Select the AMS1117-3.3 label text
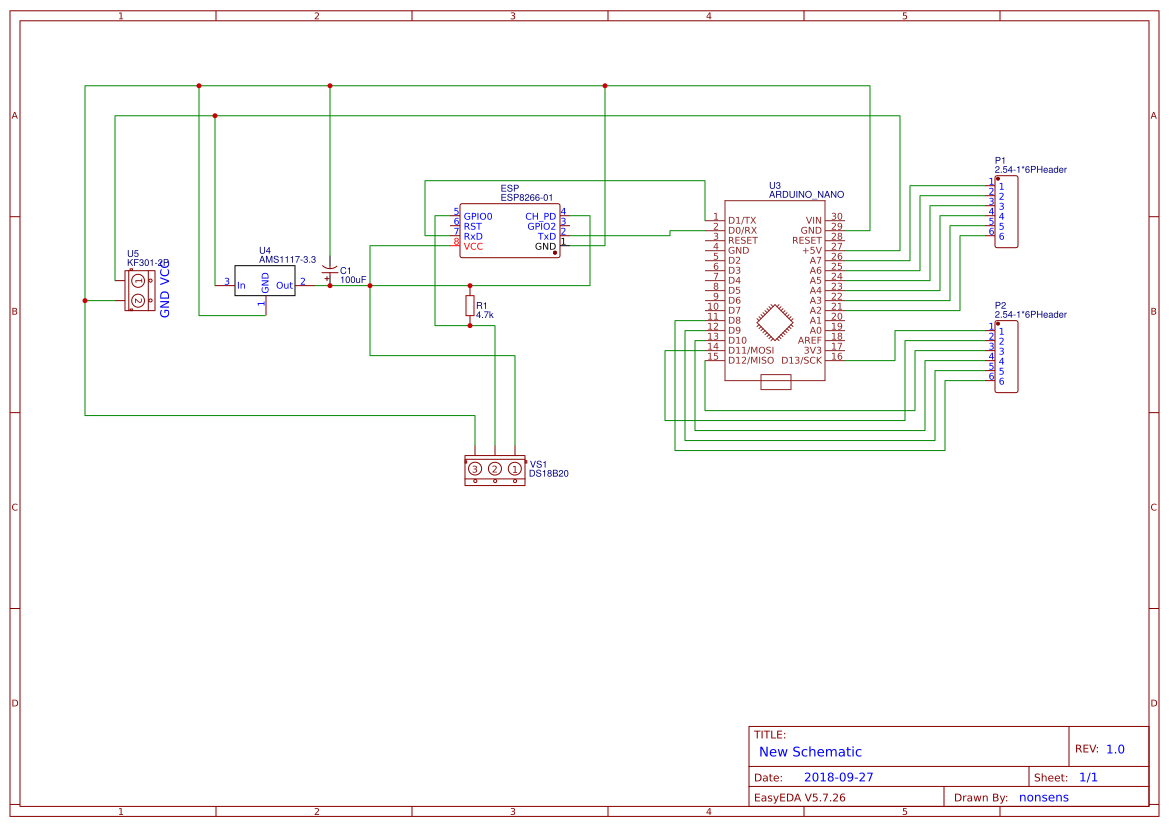This screenshot has width=1169, height=827. [287, 260]
